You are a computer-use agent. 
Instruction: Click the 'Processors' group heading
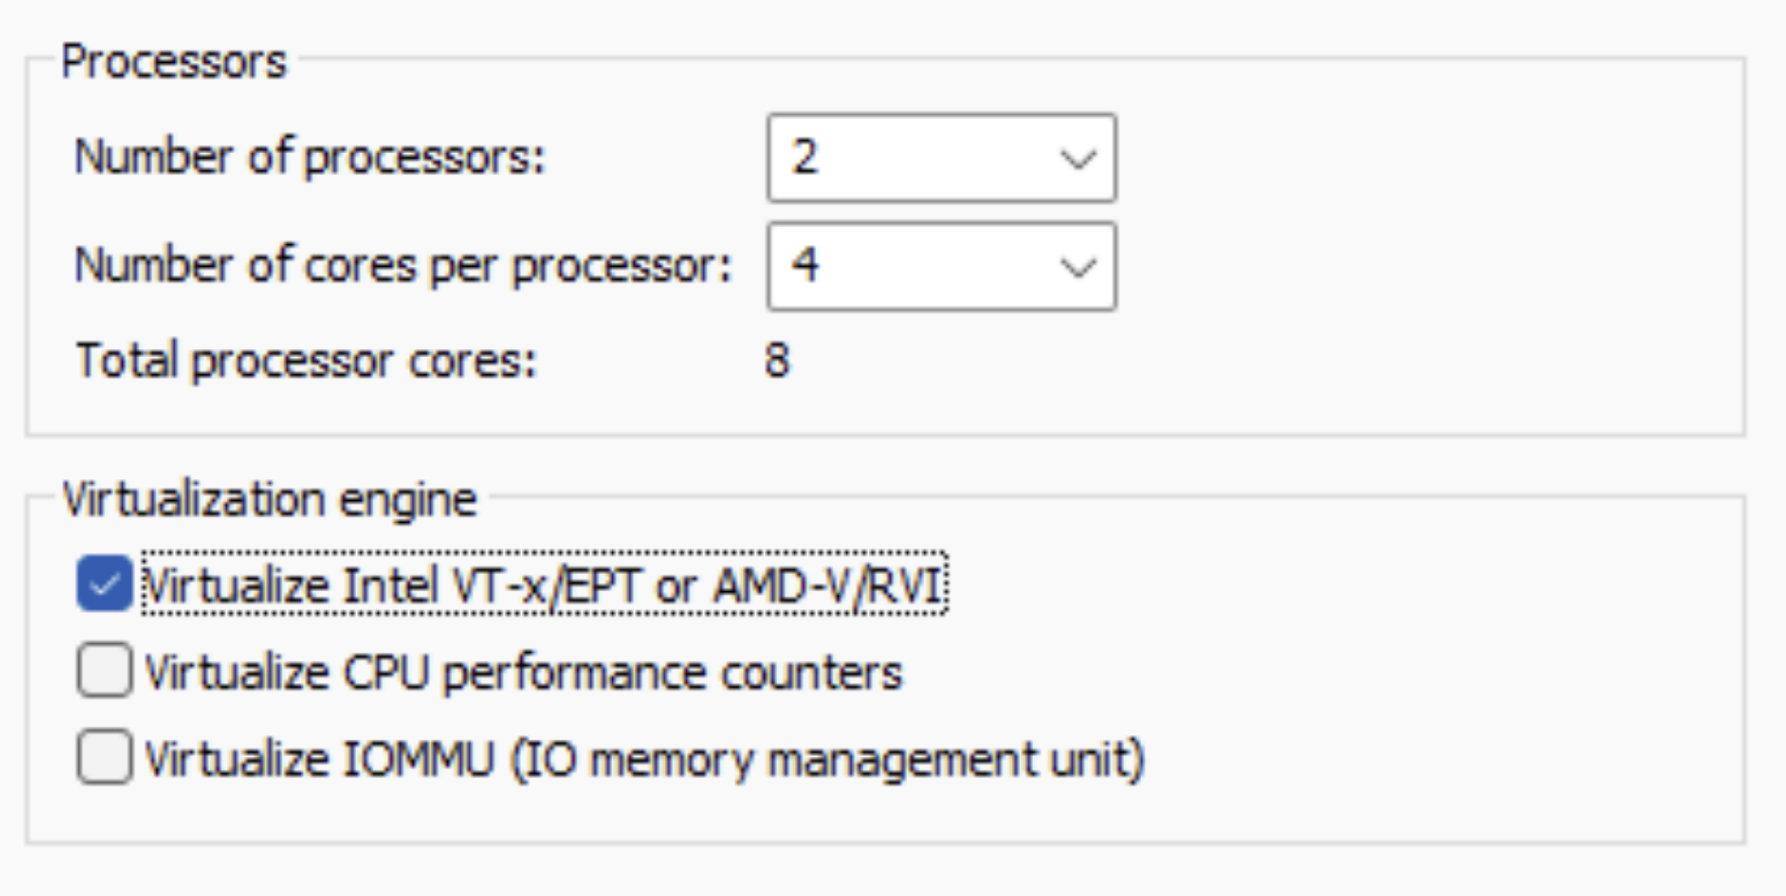tap(174, 62)
